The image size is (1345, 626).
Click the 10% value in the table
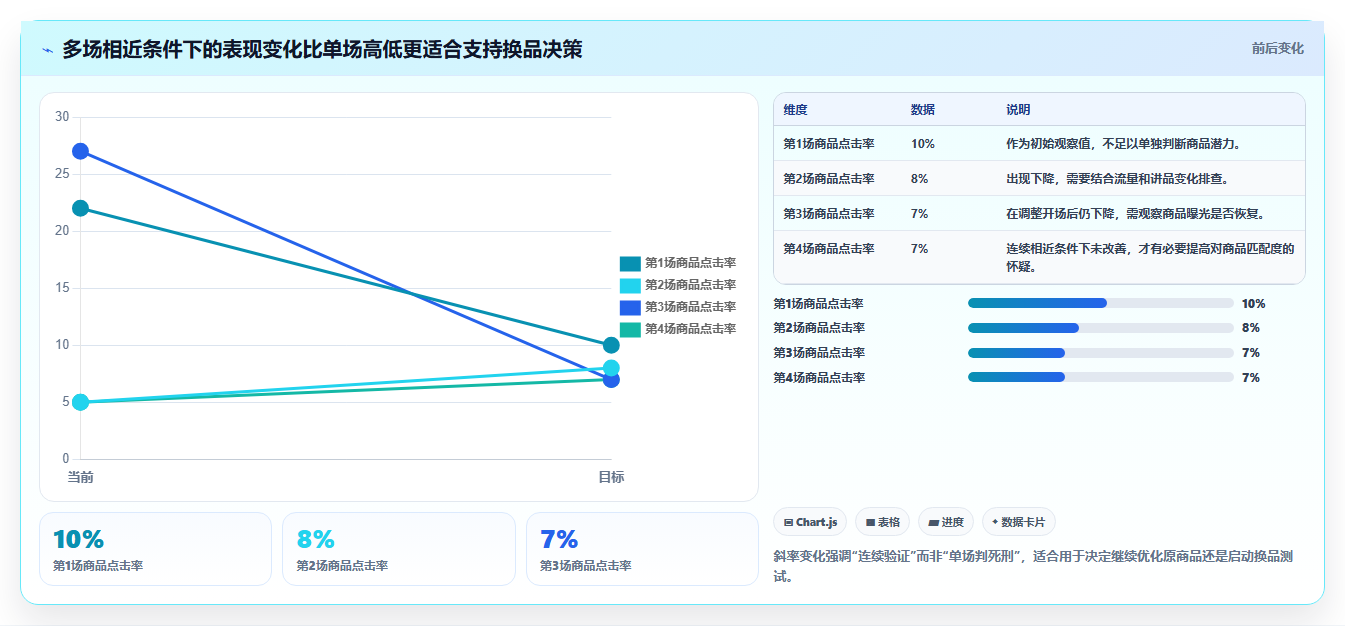922,143
